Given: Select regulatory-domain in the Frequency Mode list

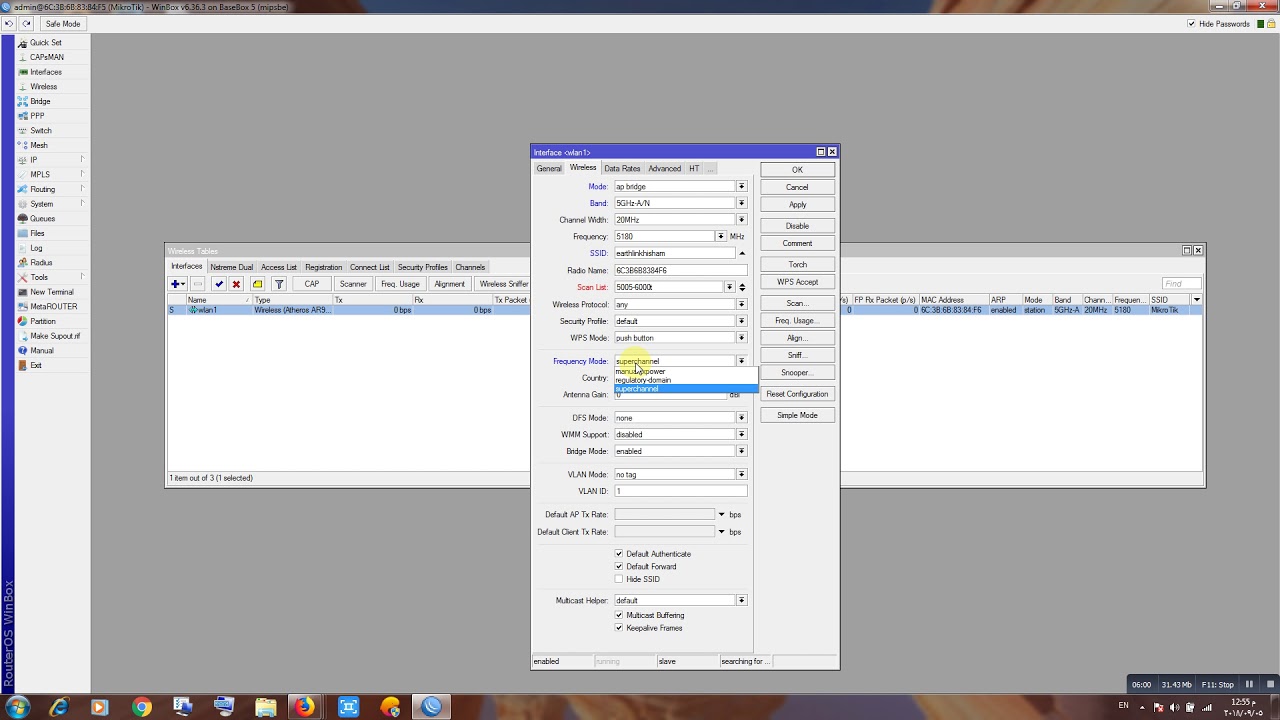Looking at the screenshot, I should click(x=686, y=380).
